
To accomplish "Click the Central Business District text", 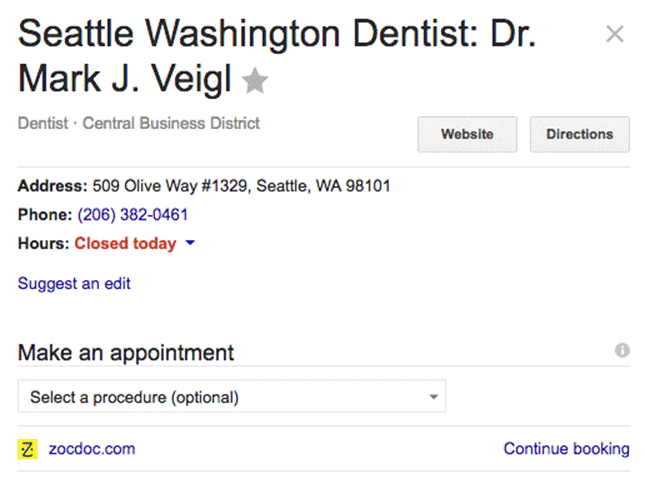I will [171, 124].
